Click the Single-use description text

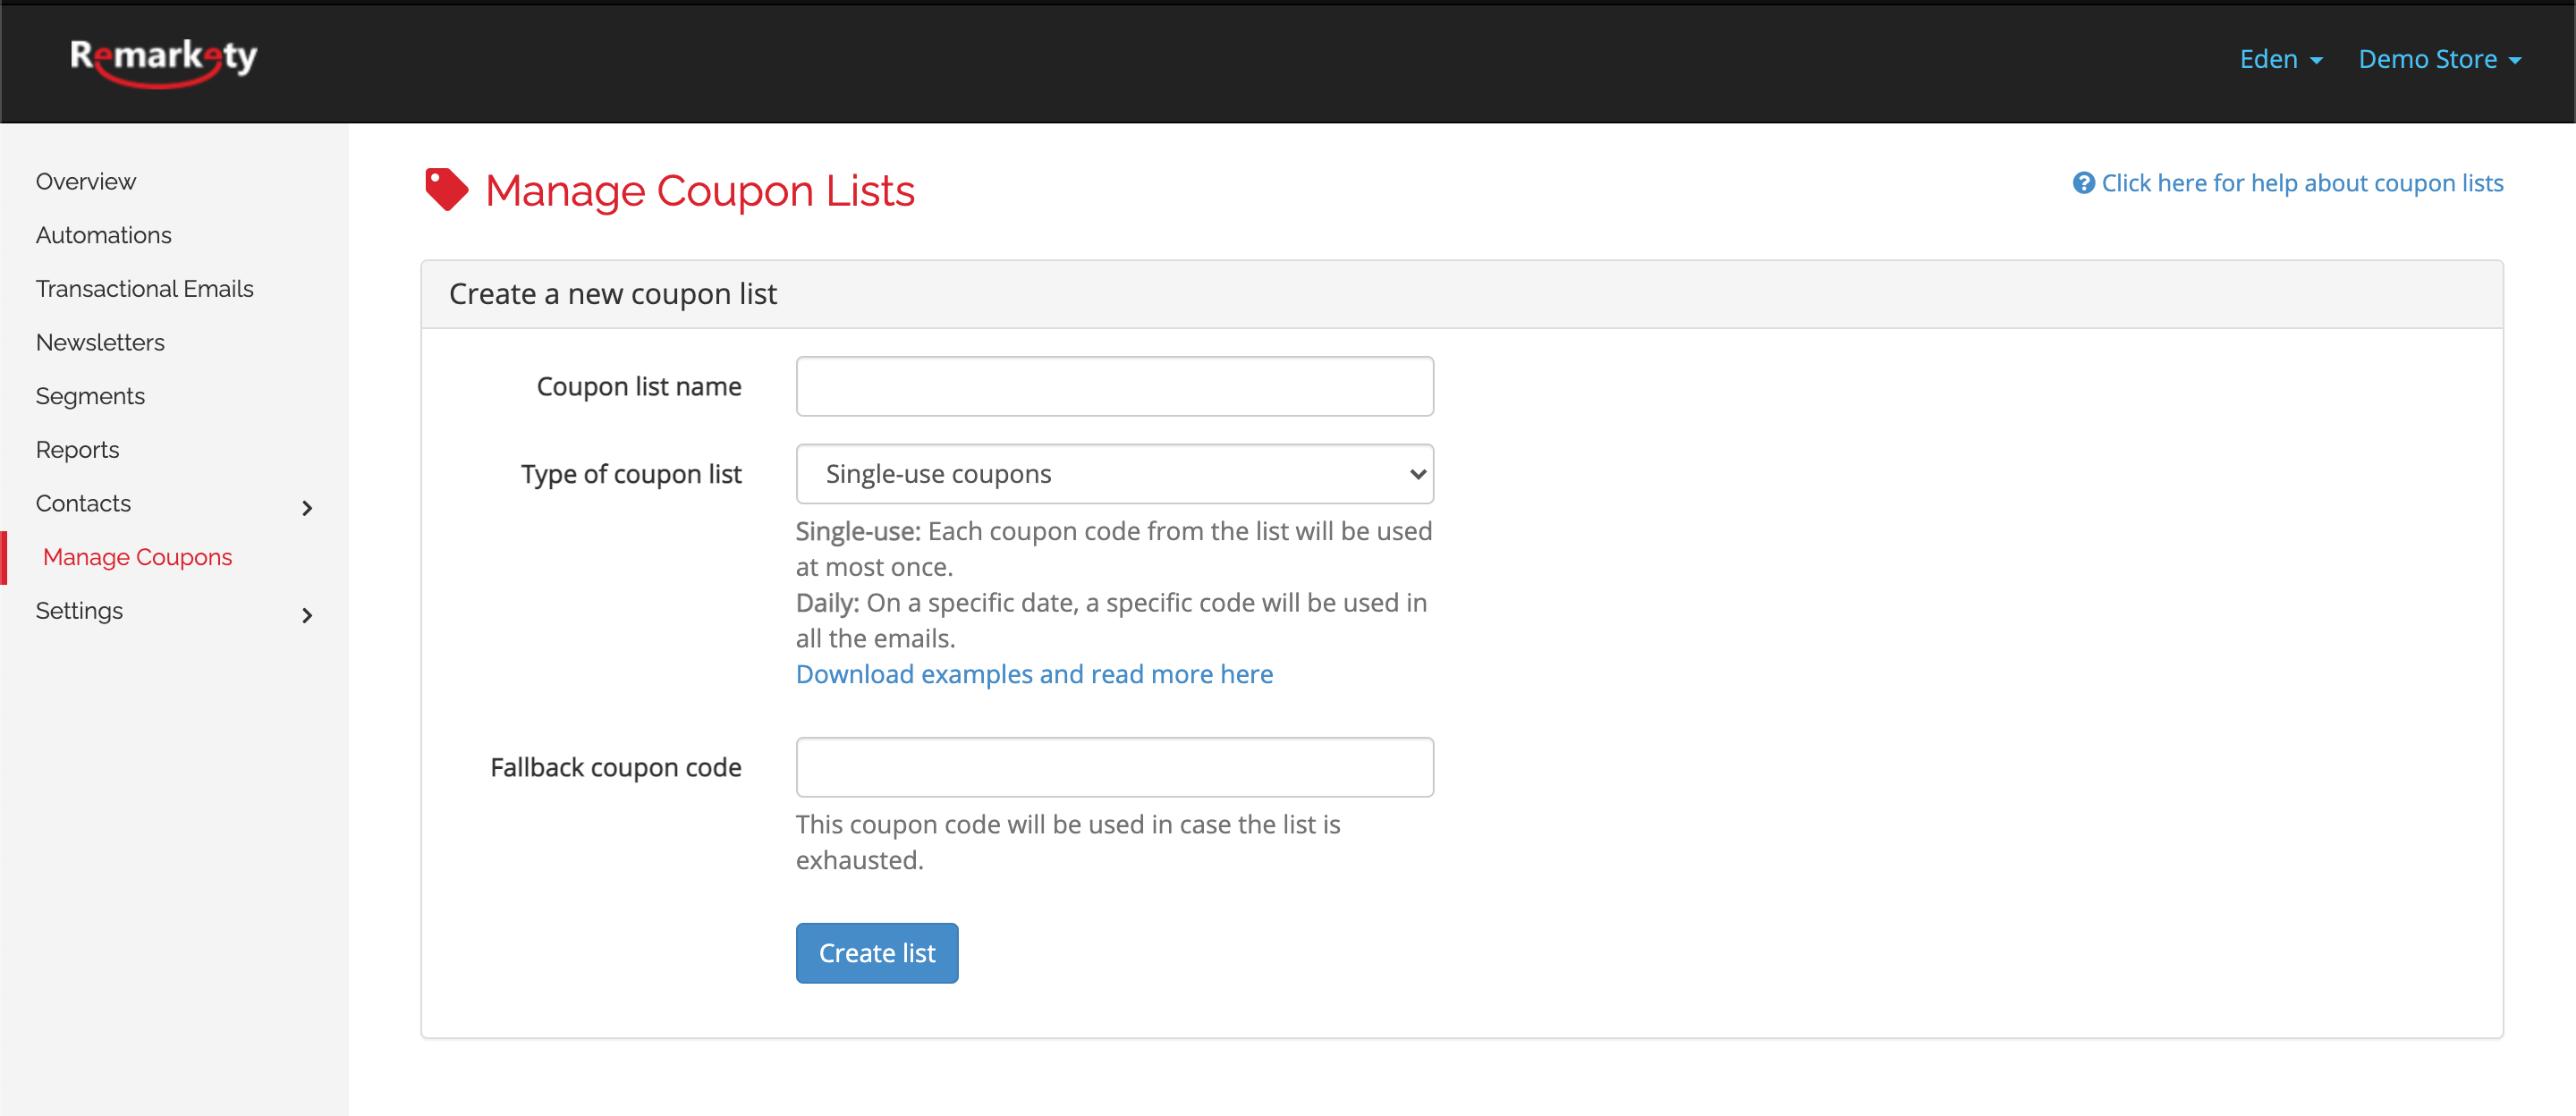point(1113,549)
